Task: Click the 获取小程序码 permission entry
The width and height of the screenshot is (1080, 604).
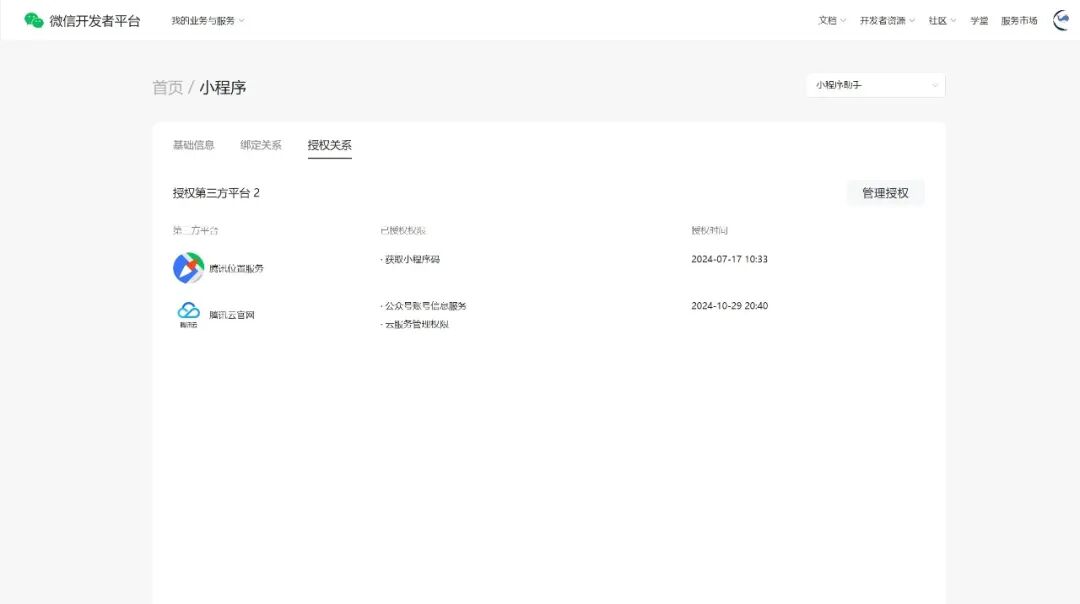Action: coord(410,259)
